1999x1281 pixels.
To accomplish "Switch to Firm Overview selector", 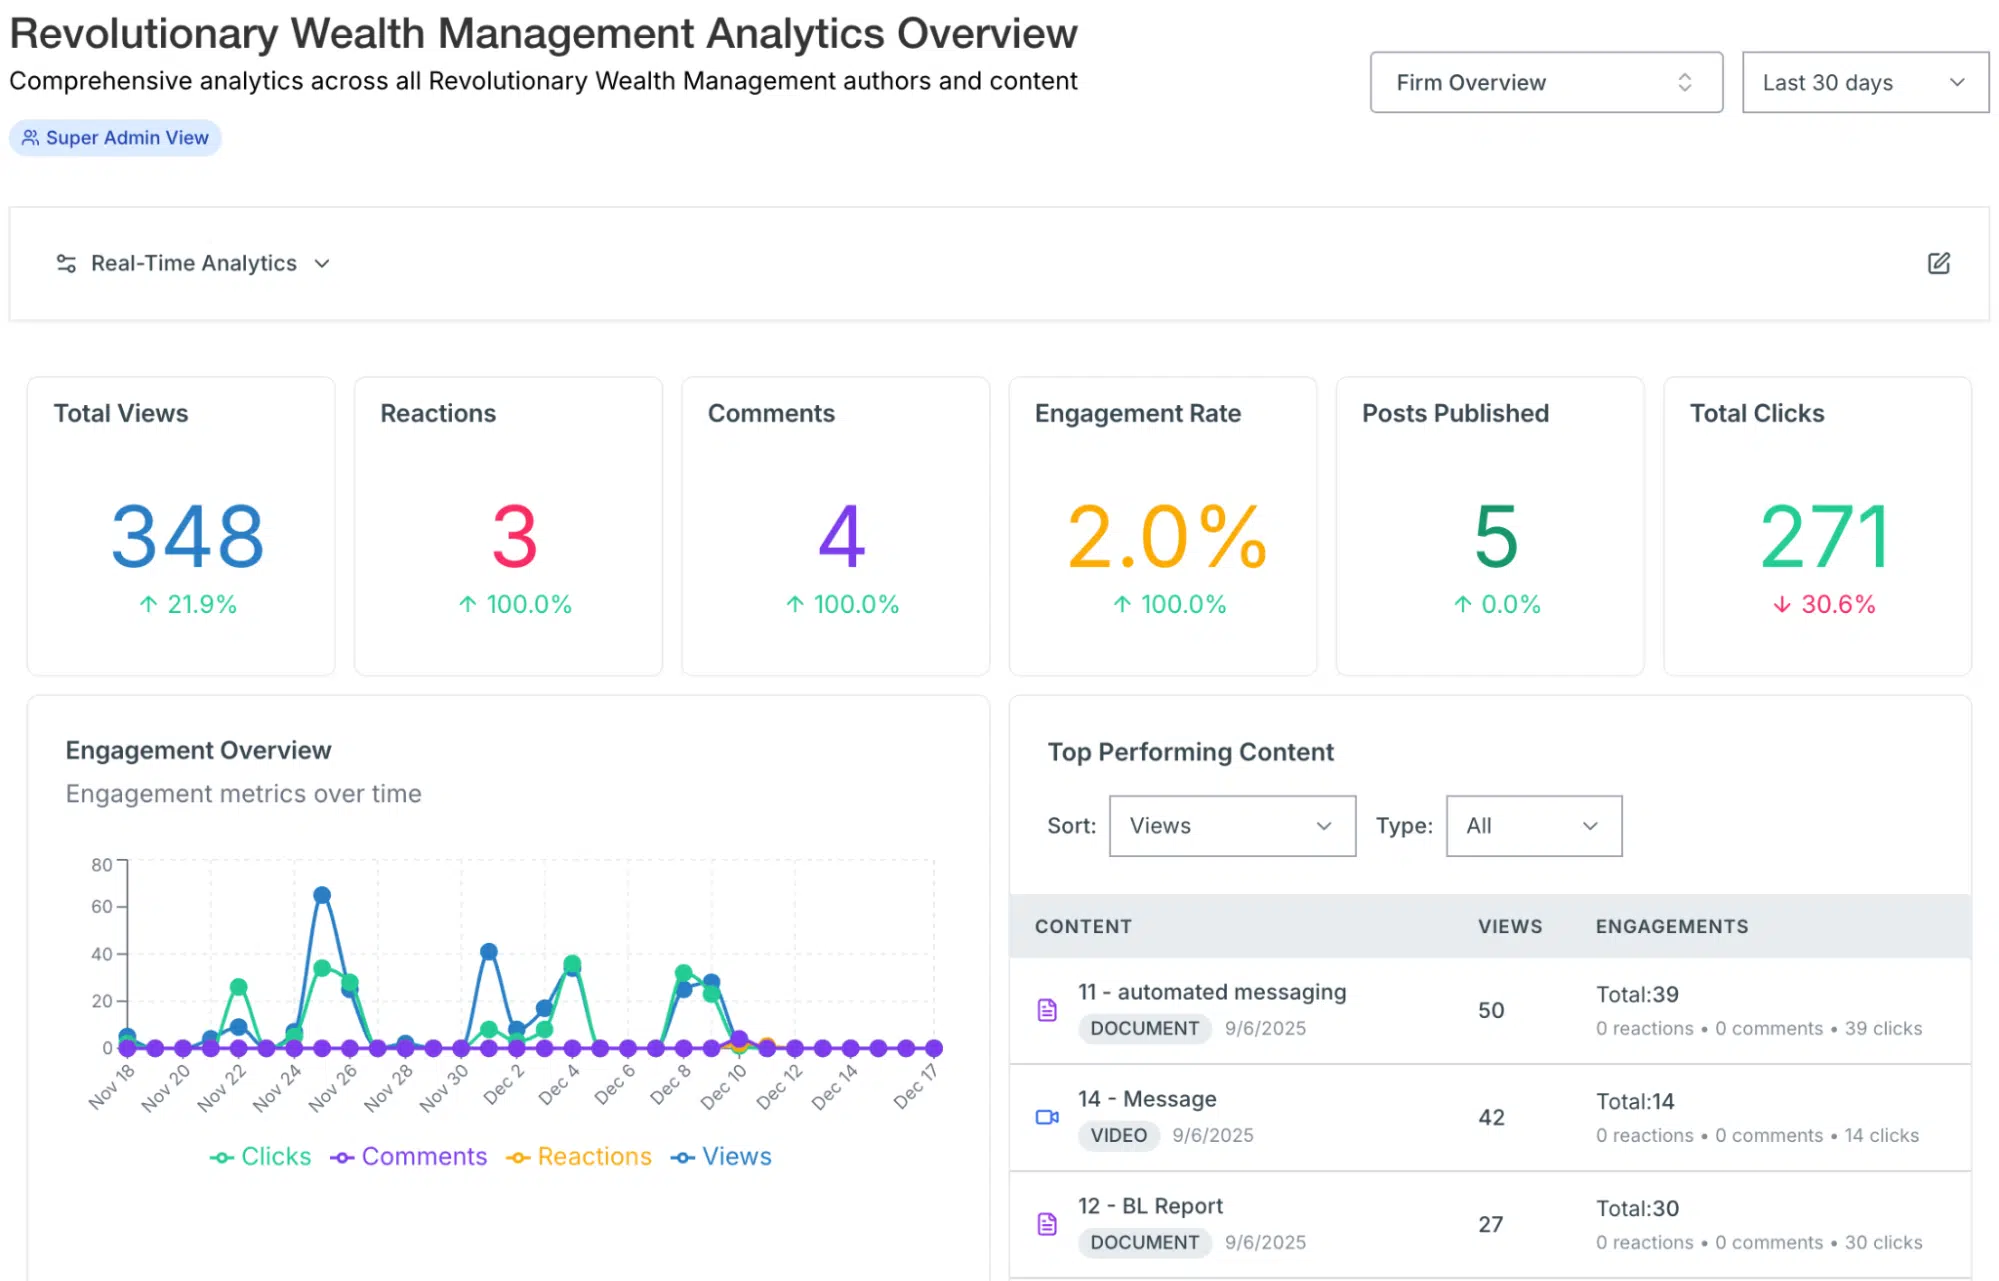I will click(1545, 82).
